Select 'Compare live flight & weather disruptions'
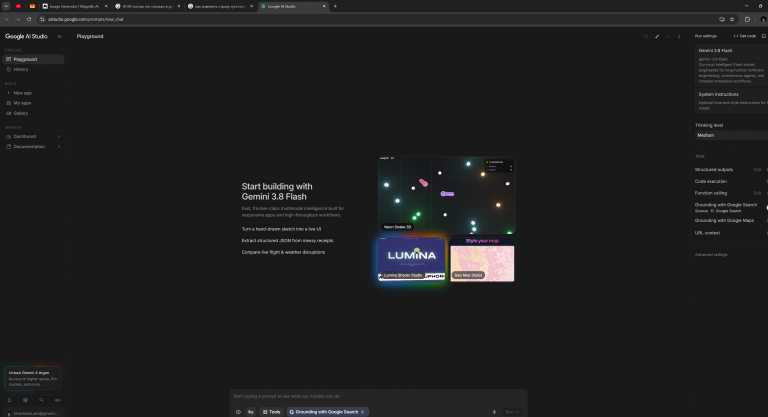768x417 pixels. pos(283,252)
